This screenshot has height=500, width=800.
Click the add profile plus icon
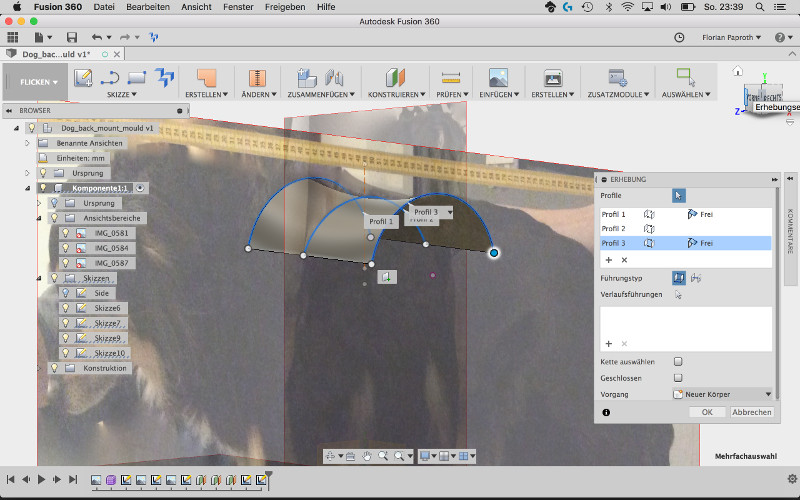[607, 259]
